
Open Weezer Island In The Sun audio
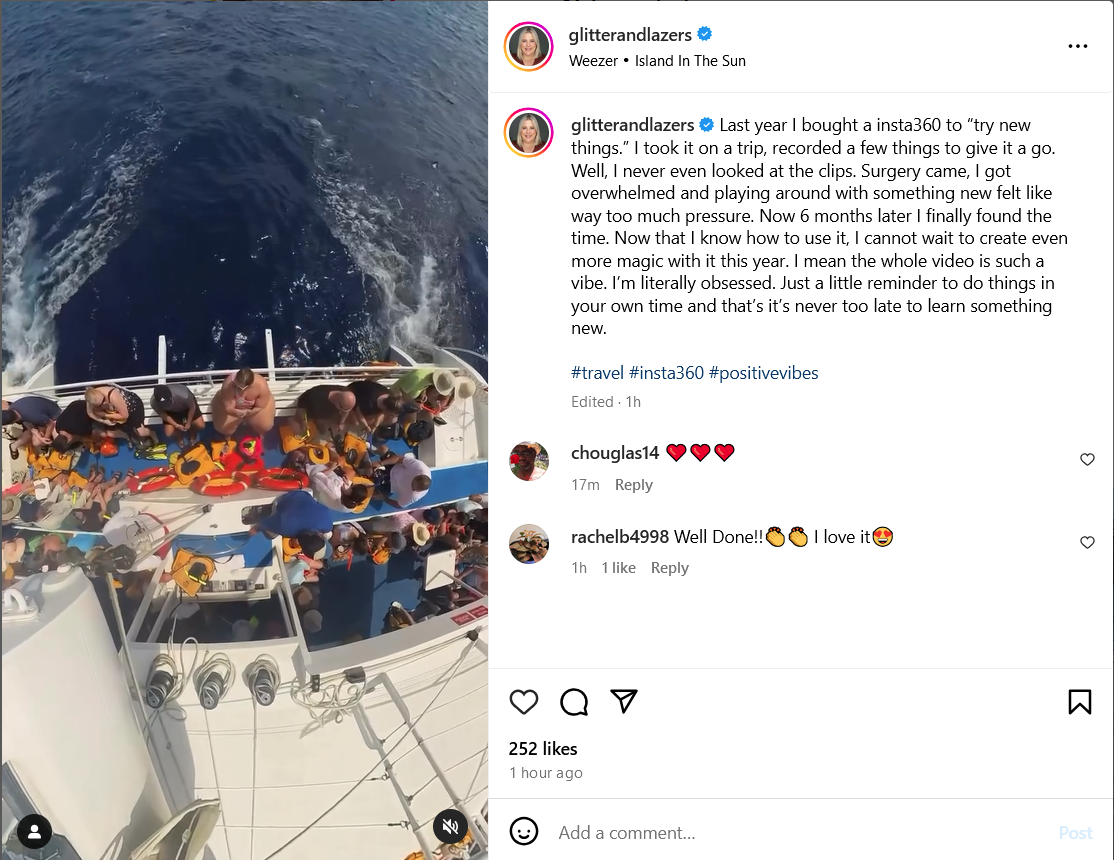tap(657, 61)
